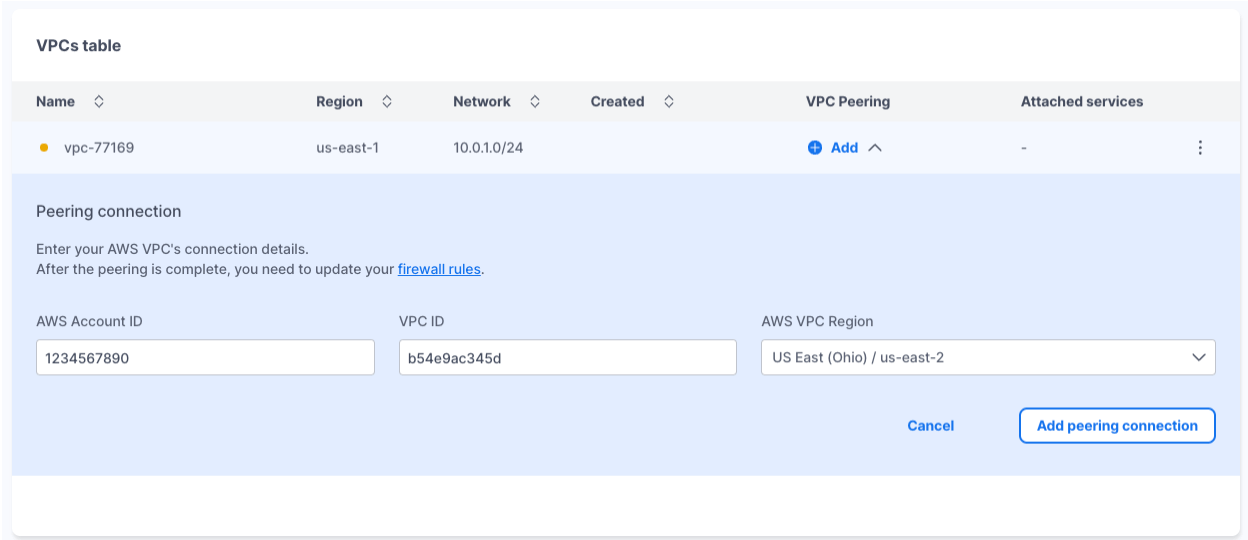The height and width of the screenshot is (540, 1248).
Task: Click the us-east-1 region cell
Action: point(347,148)
